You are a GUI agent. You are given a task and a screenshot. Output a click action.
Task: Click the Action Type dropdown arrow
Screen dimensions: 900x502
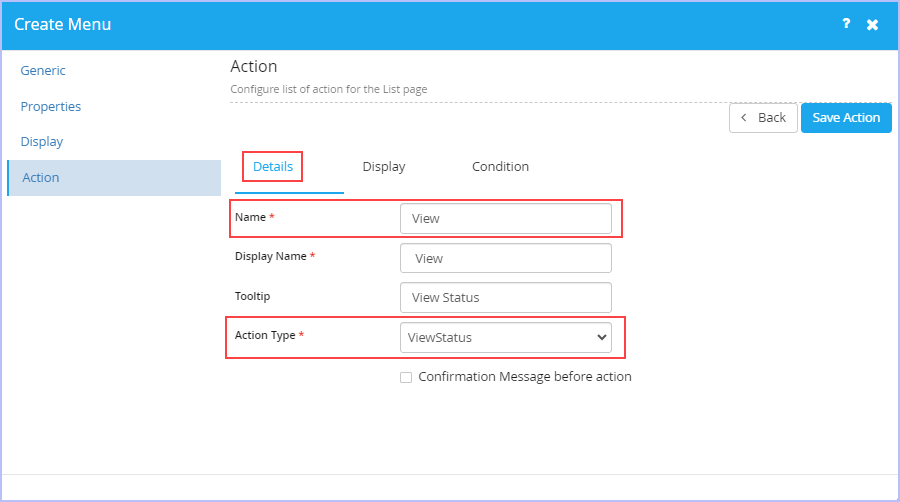pos(602,337)
